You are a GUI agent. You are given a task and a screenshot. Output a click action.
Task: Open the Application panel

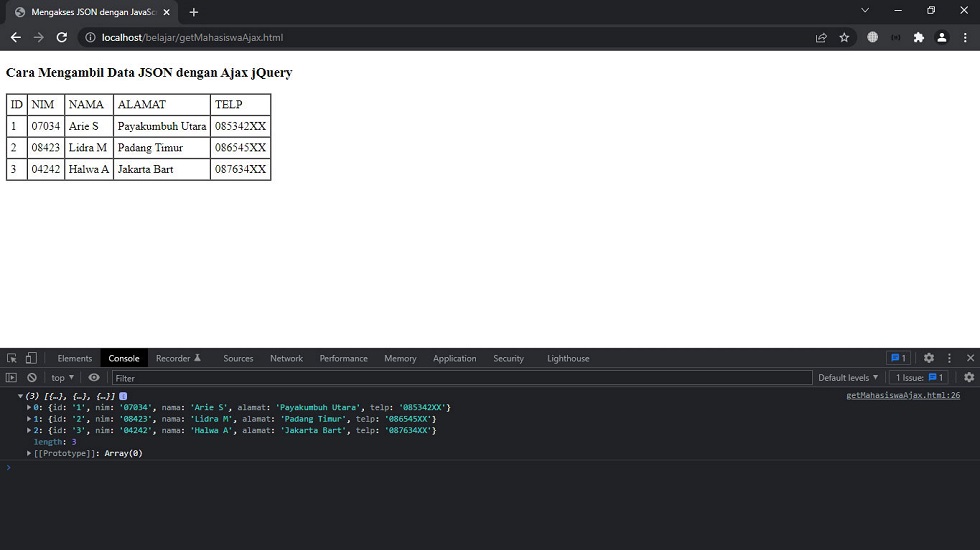[454, 358]
